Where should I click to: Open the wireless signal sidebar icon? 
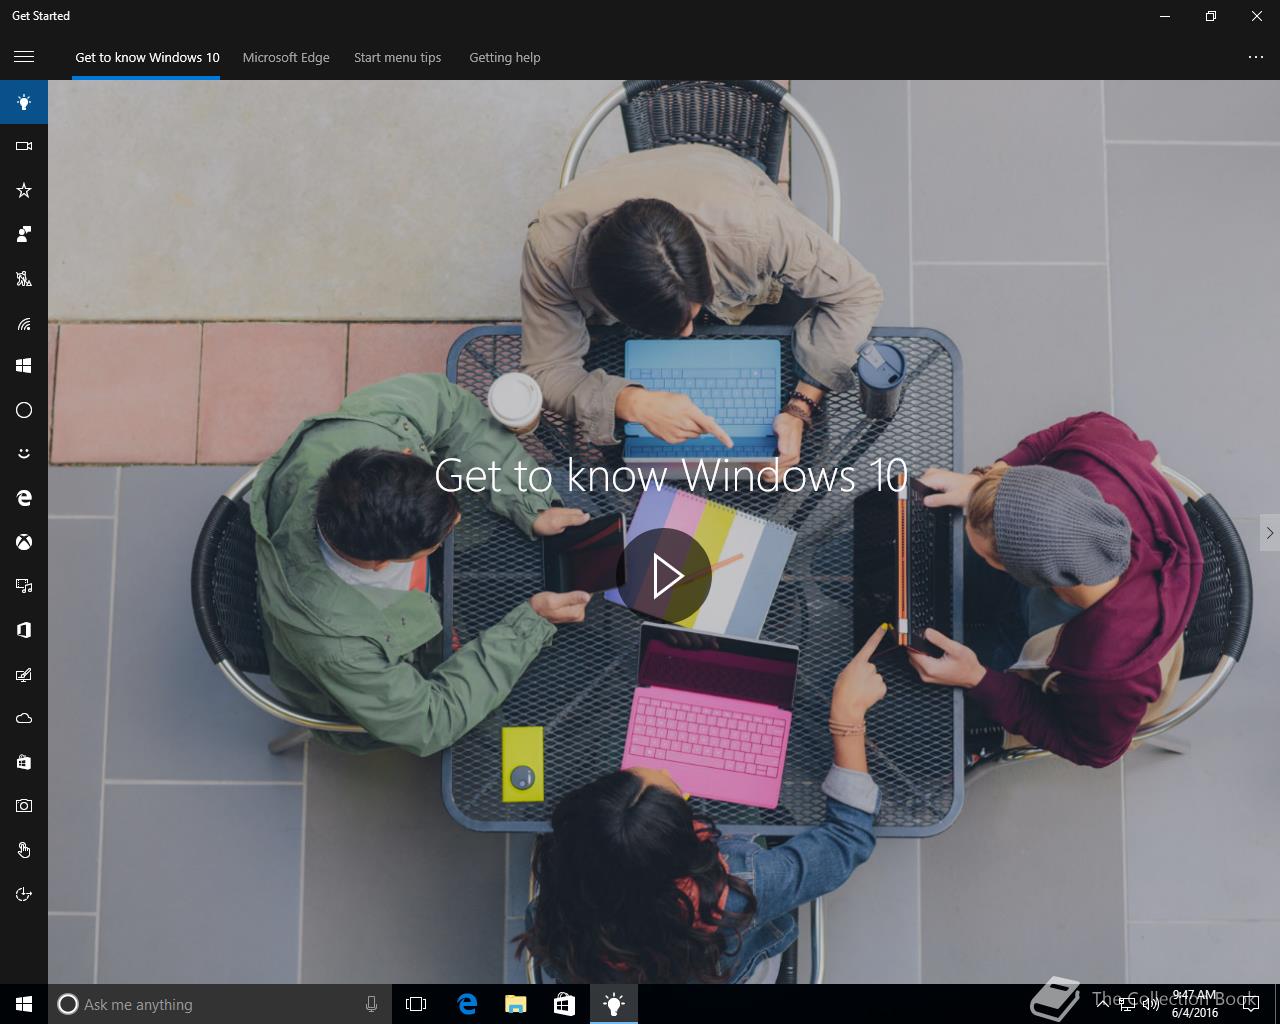coord(24,322)
